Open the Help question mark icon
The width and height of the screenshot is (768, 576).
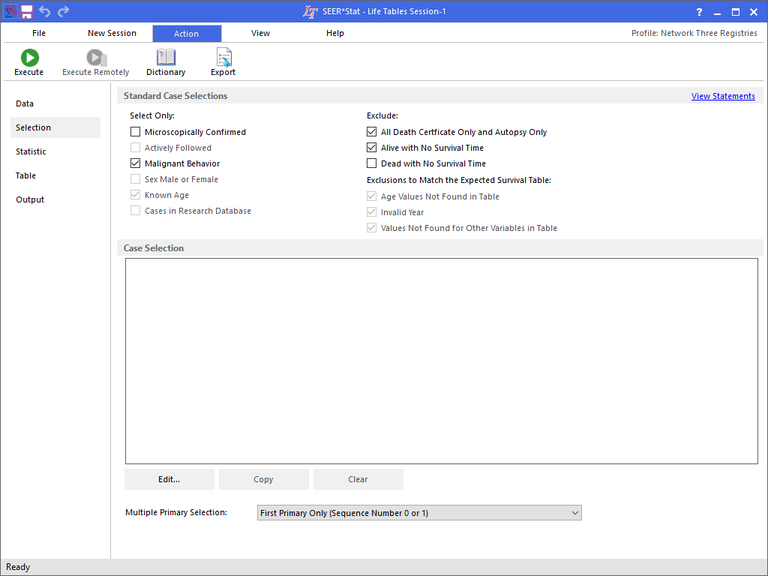(699, 11)
